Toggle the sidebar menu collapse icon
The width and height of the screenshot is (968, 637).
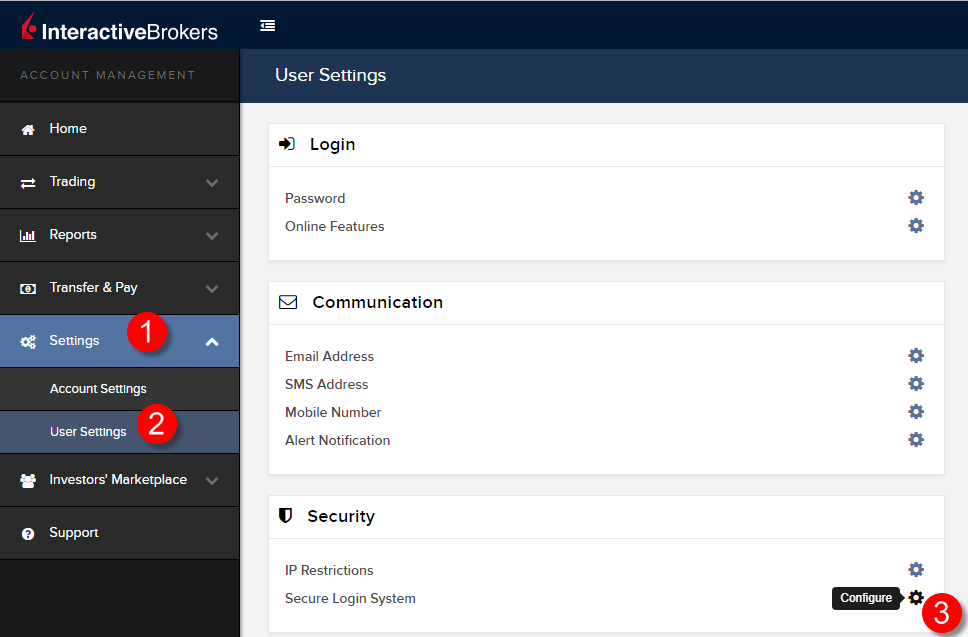(267, 25)
